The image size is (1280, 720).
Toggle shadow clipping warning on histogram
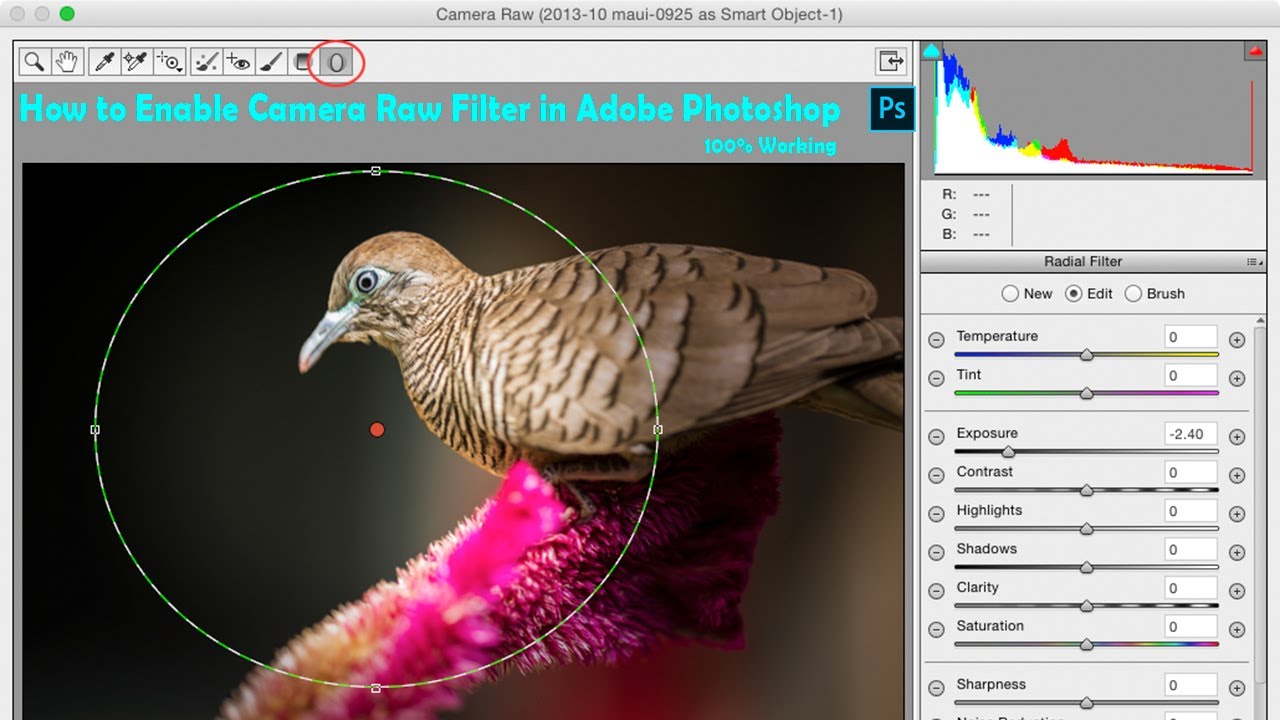pos(931,51)
